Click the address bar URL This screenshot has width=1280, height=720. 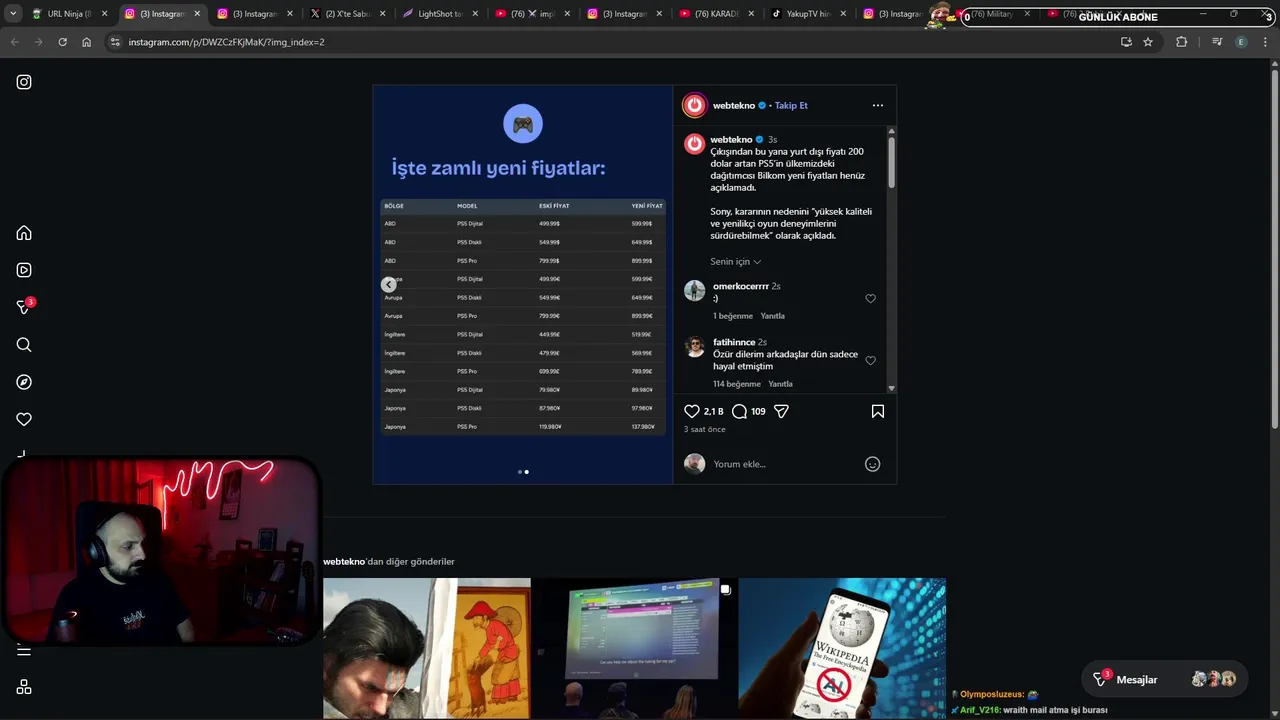point(226,42)
